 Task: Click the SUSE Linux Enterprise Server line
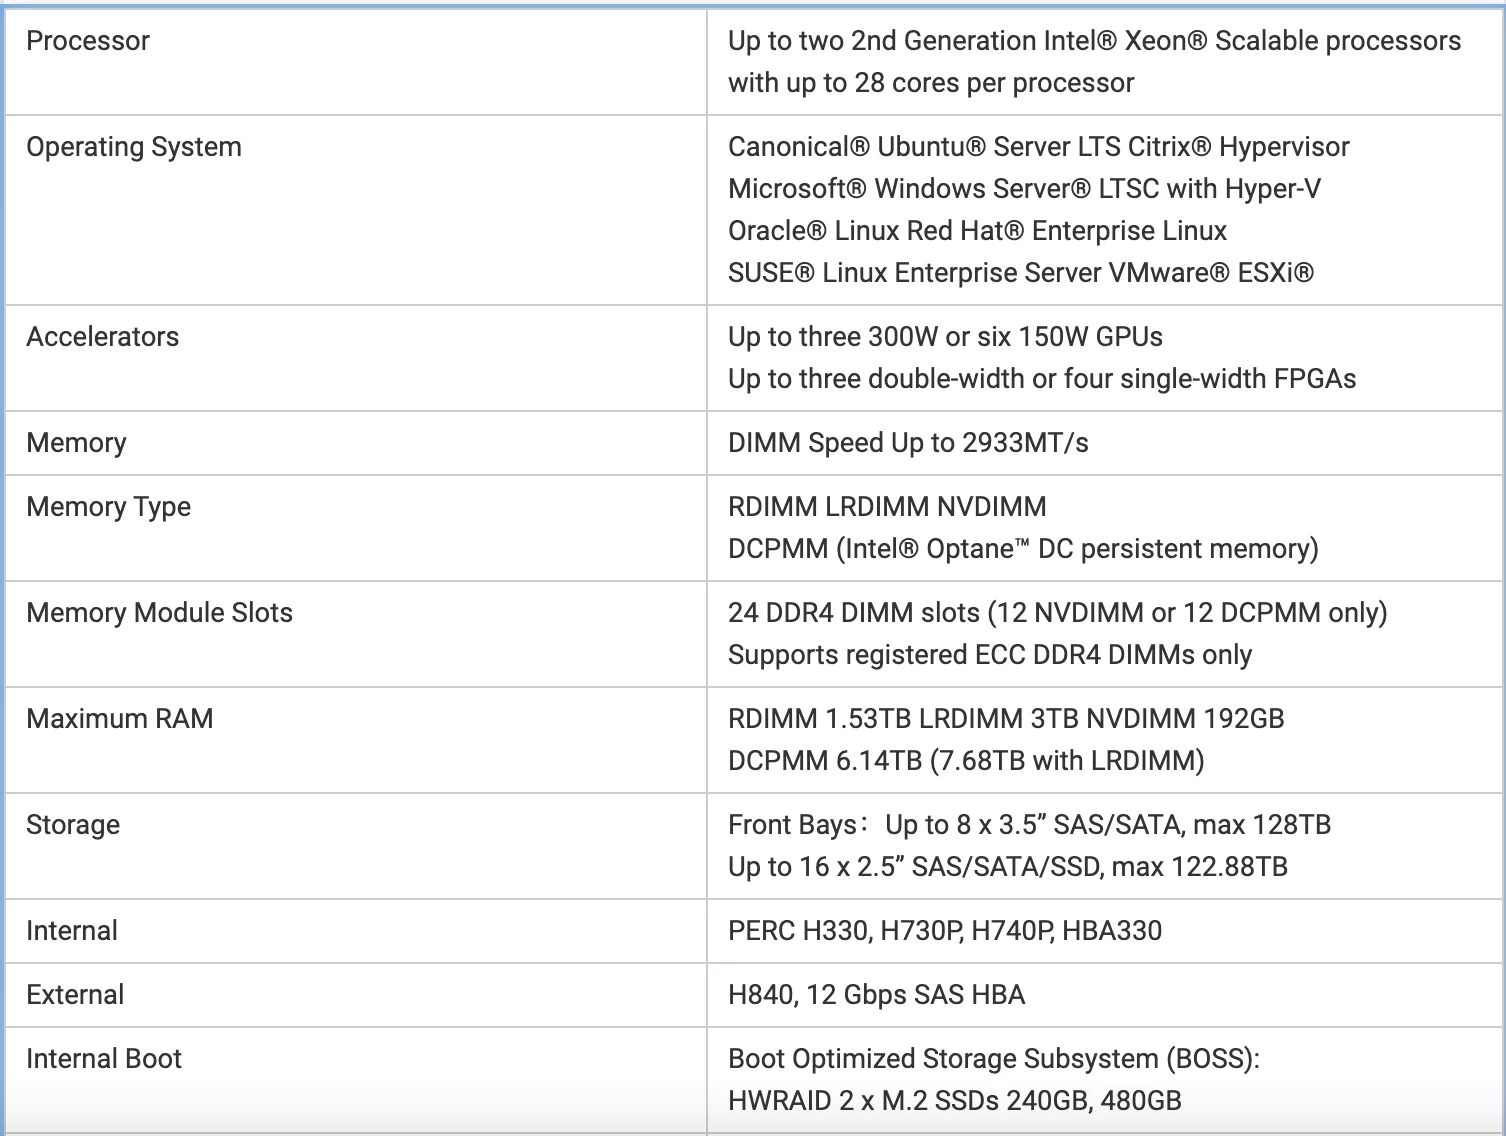[1020, 273]
